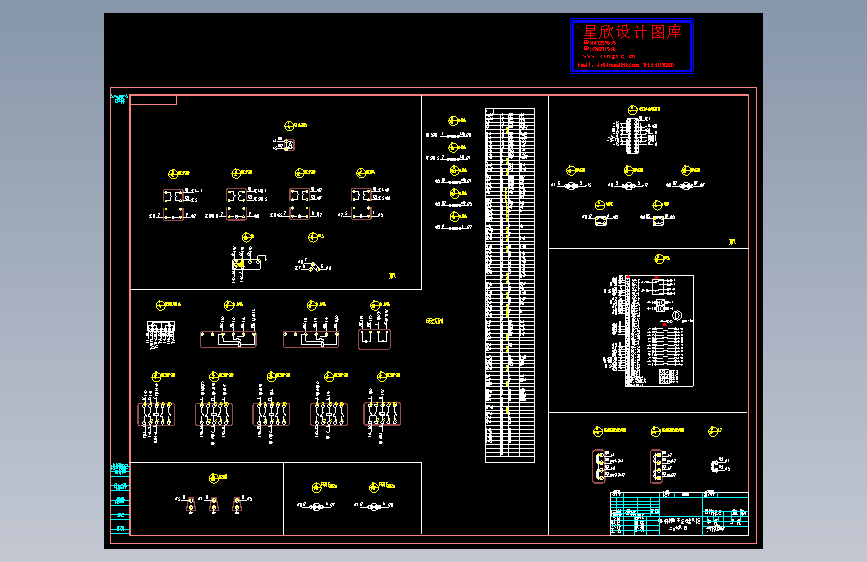867x562 pixels.
Task: Click the small white grid-shaped terminal component
Action: (x=160, y=334)
